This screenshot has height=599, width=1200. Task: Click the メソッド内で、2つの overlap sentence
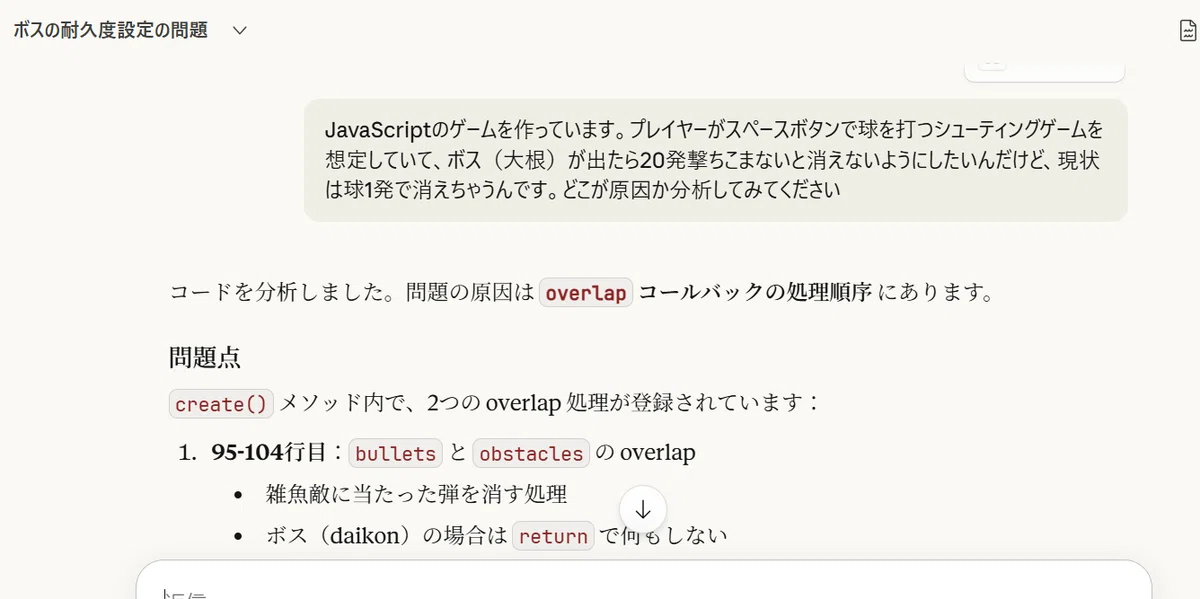549,403
